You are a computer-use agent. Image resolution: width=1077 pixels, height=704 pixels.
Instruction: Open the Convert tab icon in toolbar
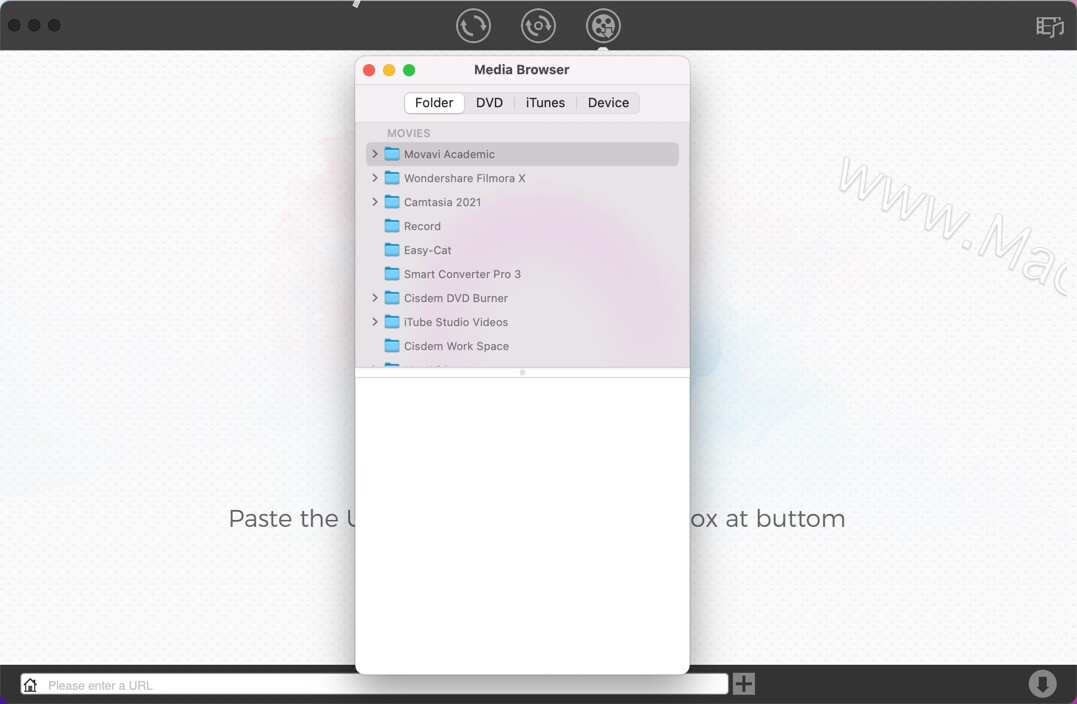pos(473,26)
